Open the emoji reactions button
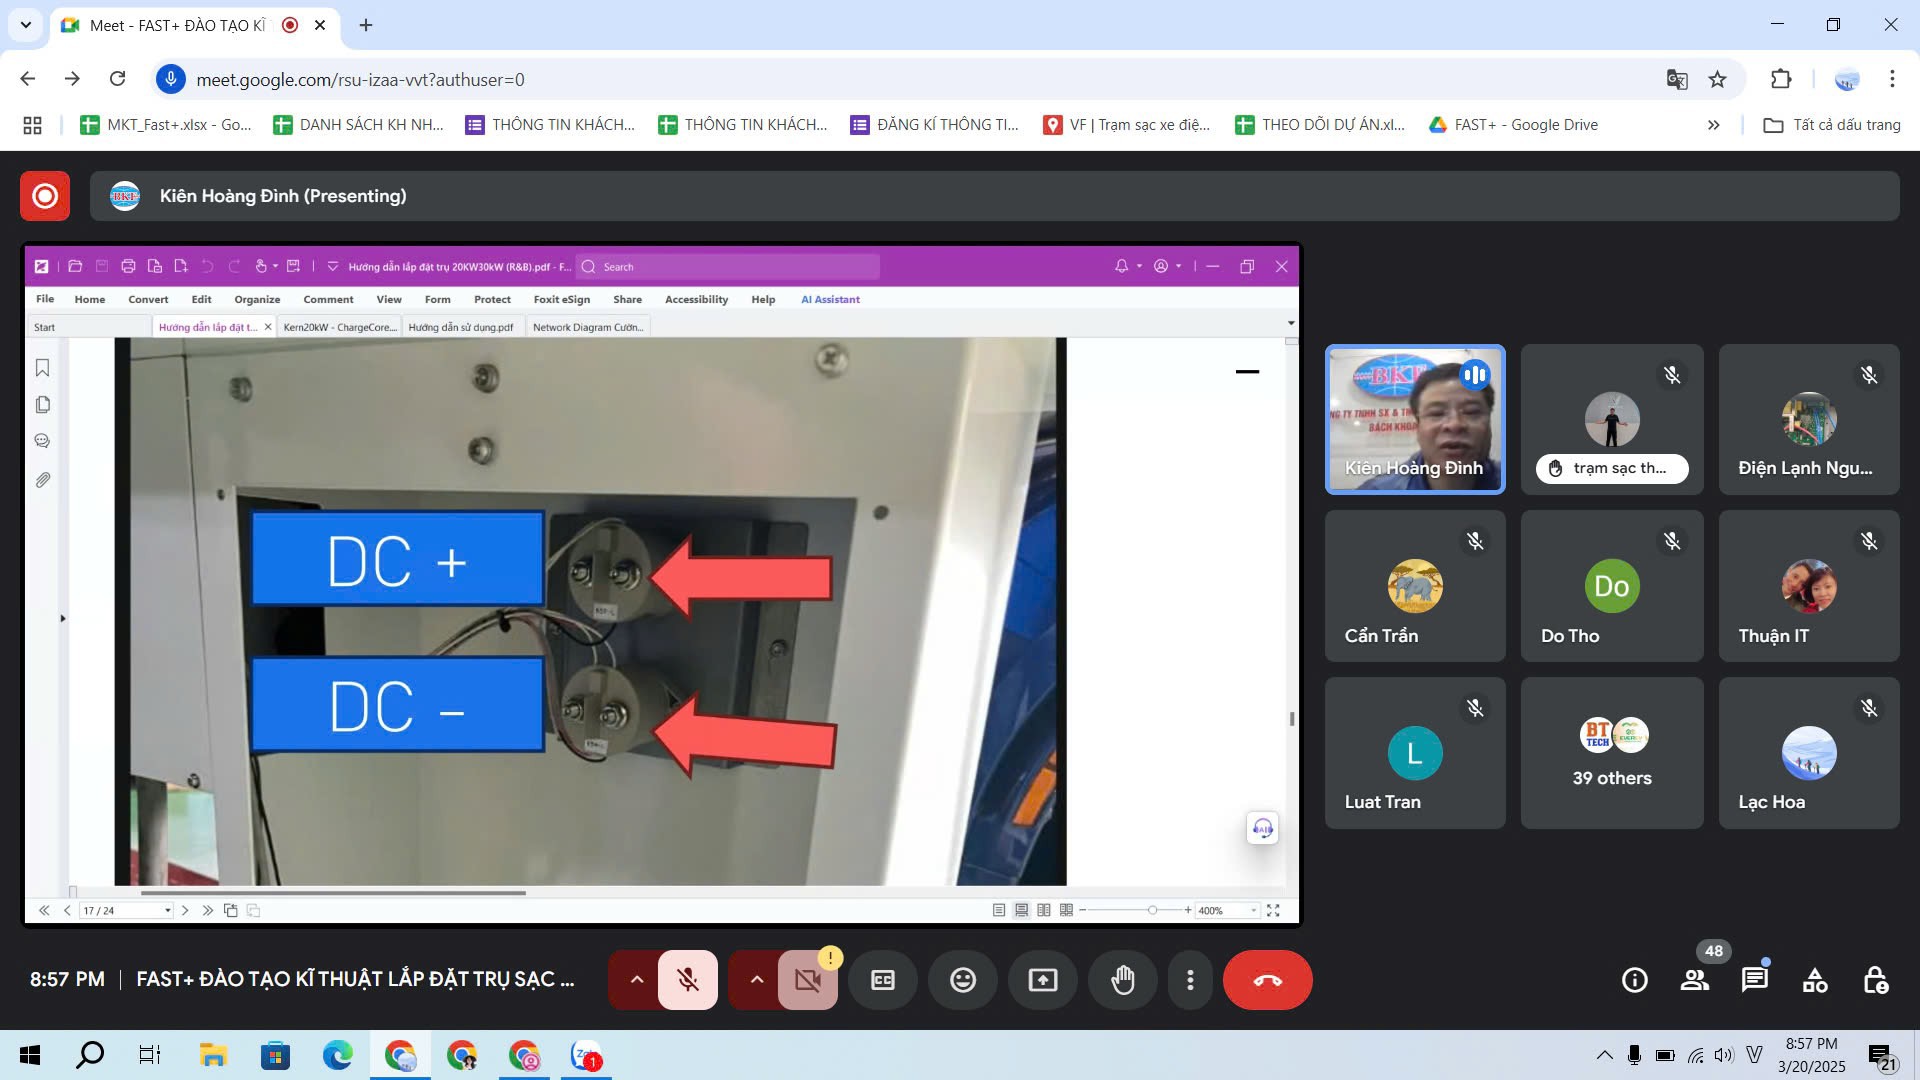This screenshot has width=1920, height=1080. (963, 980)
